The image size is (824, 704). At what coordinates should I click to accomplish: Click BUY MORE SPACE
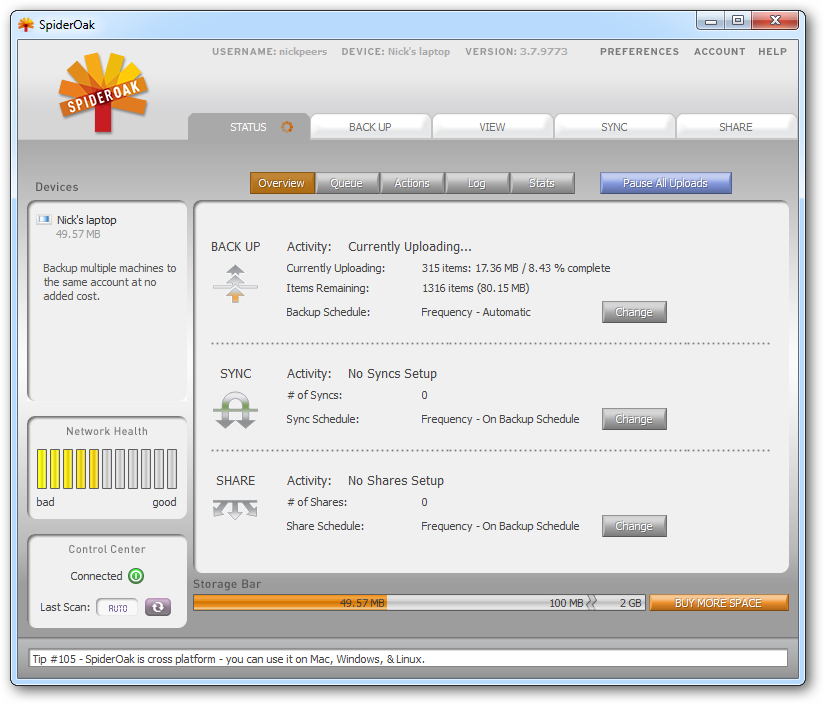[718, 603]
